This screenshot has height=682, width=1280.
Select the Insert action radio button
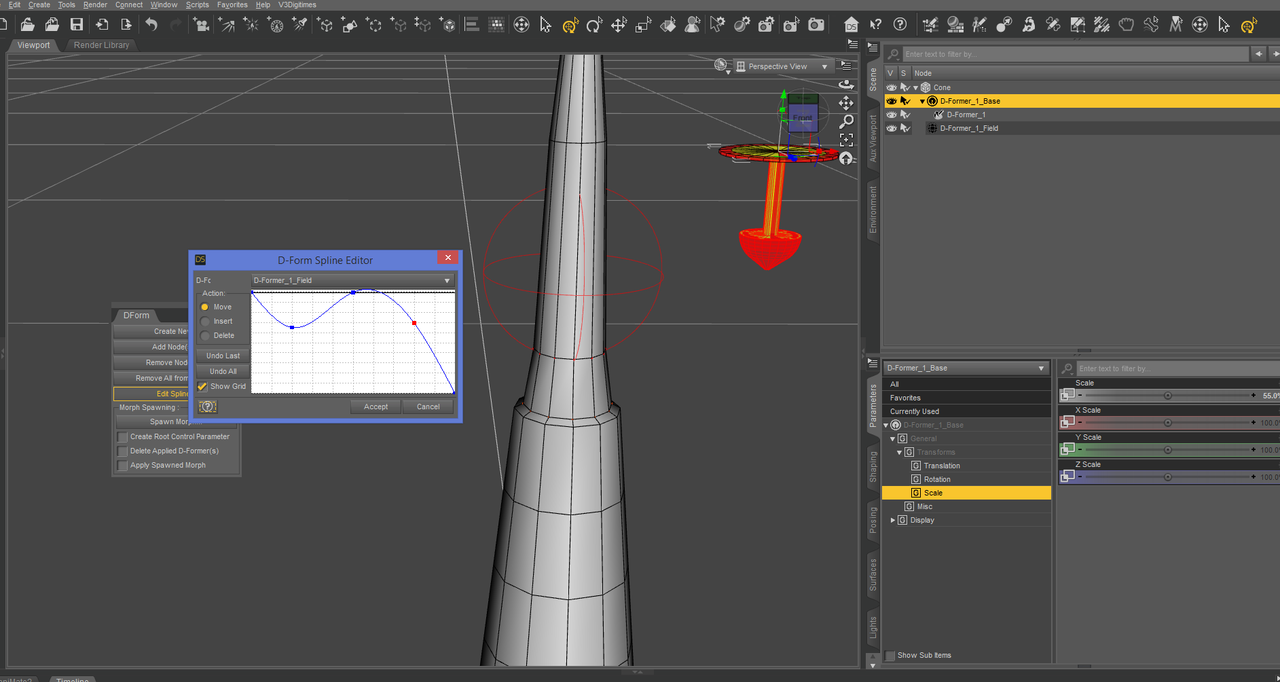tap(205, 321)
